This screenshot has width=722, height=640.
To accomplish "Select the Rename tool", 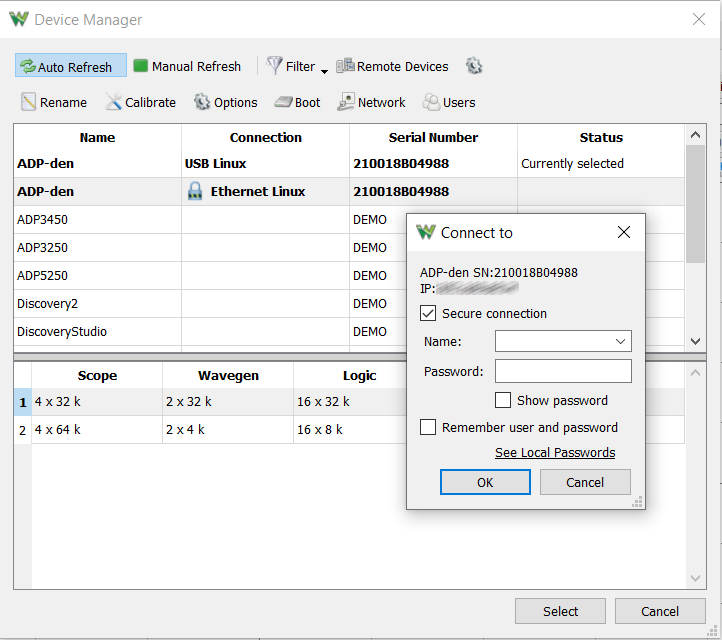I will tap(54, 102).
